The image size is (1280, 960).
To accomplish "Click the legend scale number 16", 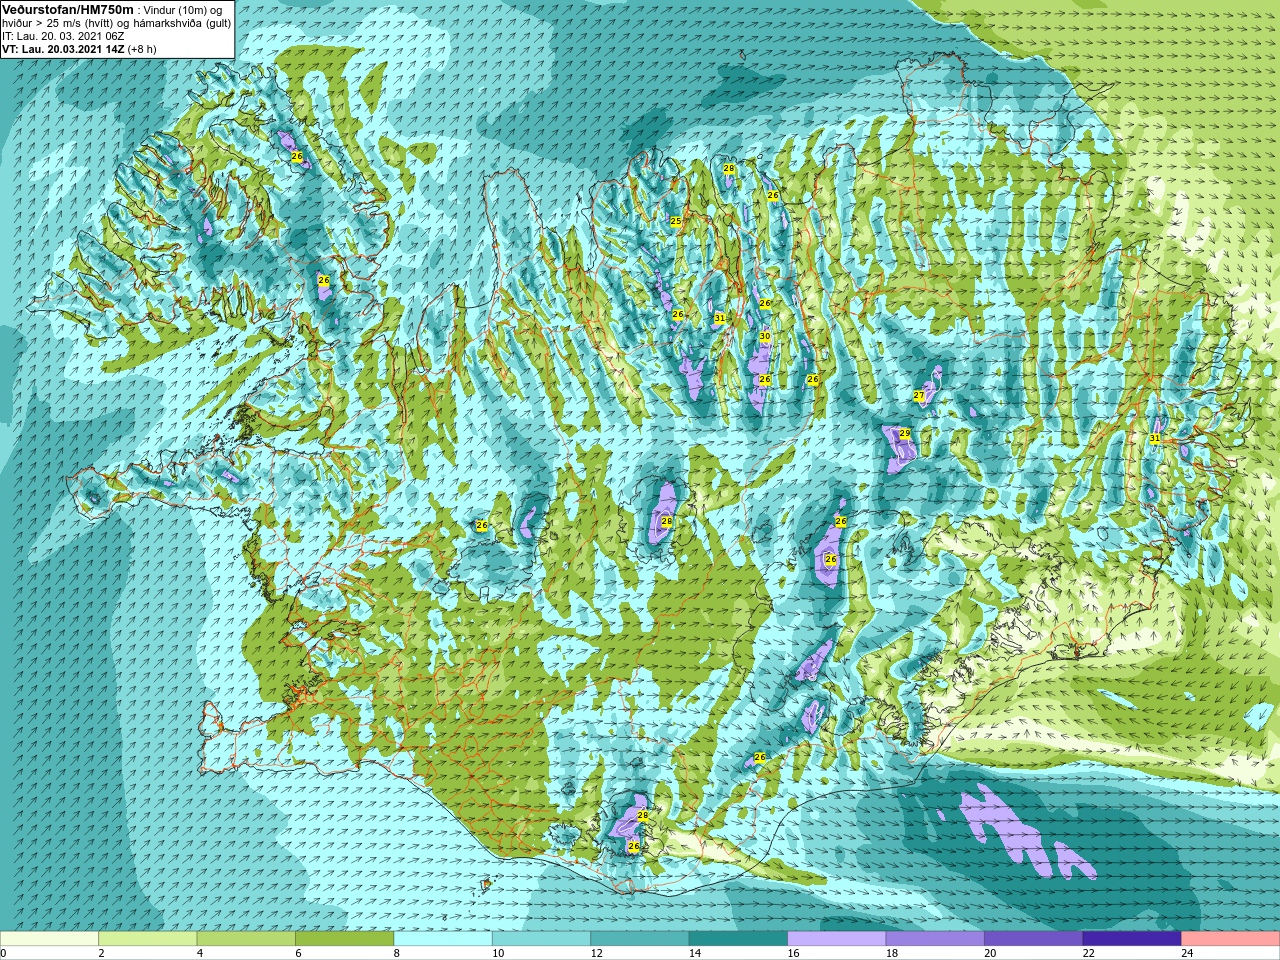I will coord(793,953).
